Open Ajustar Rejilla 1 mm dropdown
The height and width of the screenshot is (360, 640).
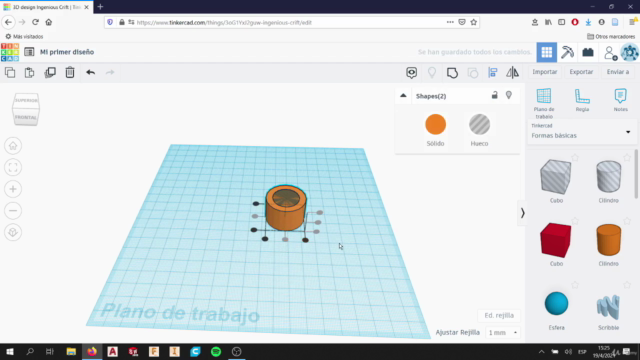pos(502,333)
